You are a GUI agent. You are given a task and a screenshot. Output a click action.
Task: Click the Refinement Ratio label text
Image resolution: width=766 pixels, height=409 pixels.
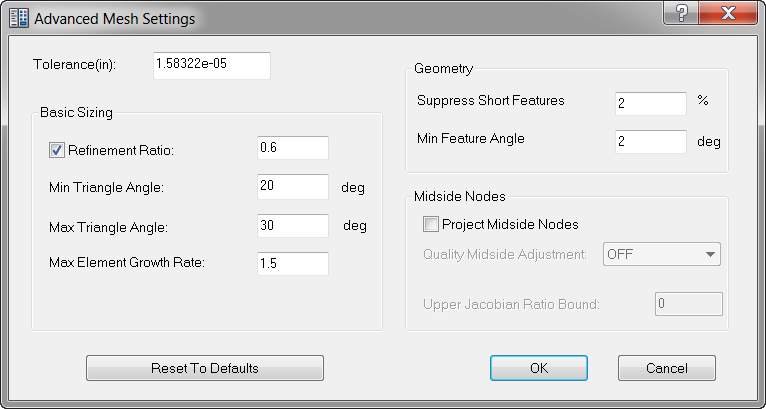121,150
